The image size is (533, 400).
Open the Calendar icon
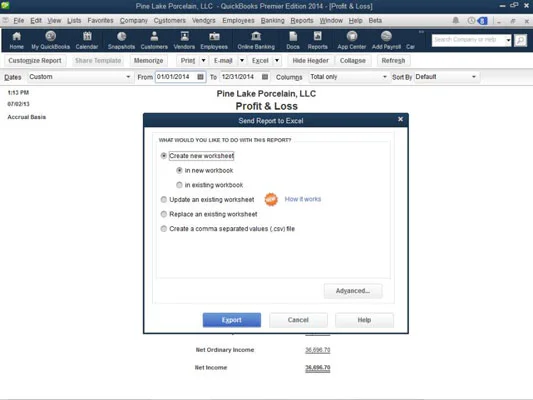point(87,40)
